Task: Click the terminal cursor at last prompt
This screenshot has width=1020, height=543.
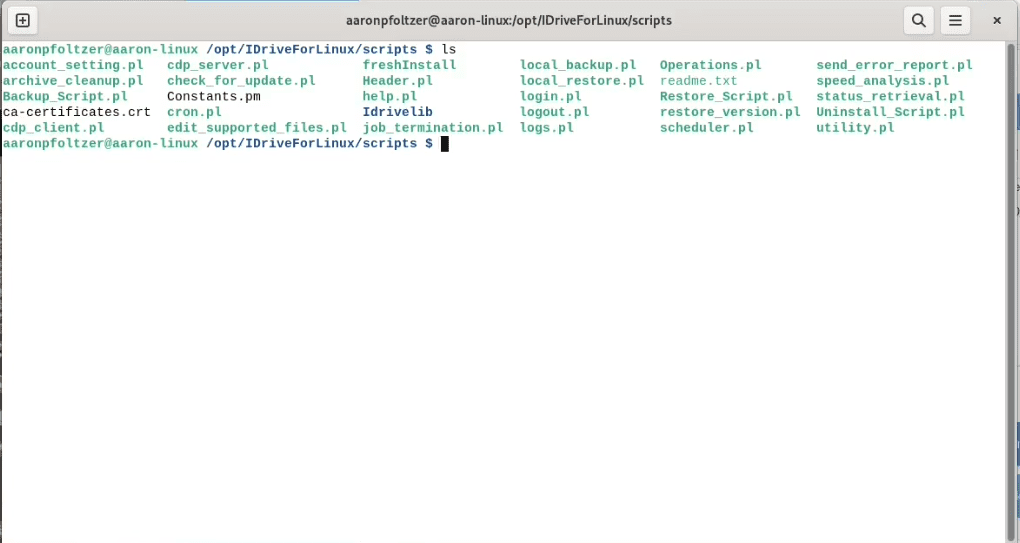Action: 445,144
